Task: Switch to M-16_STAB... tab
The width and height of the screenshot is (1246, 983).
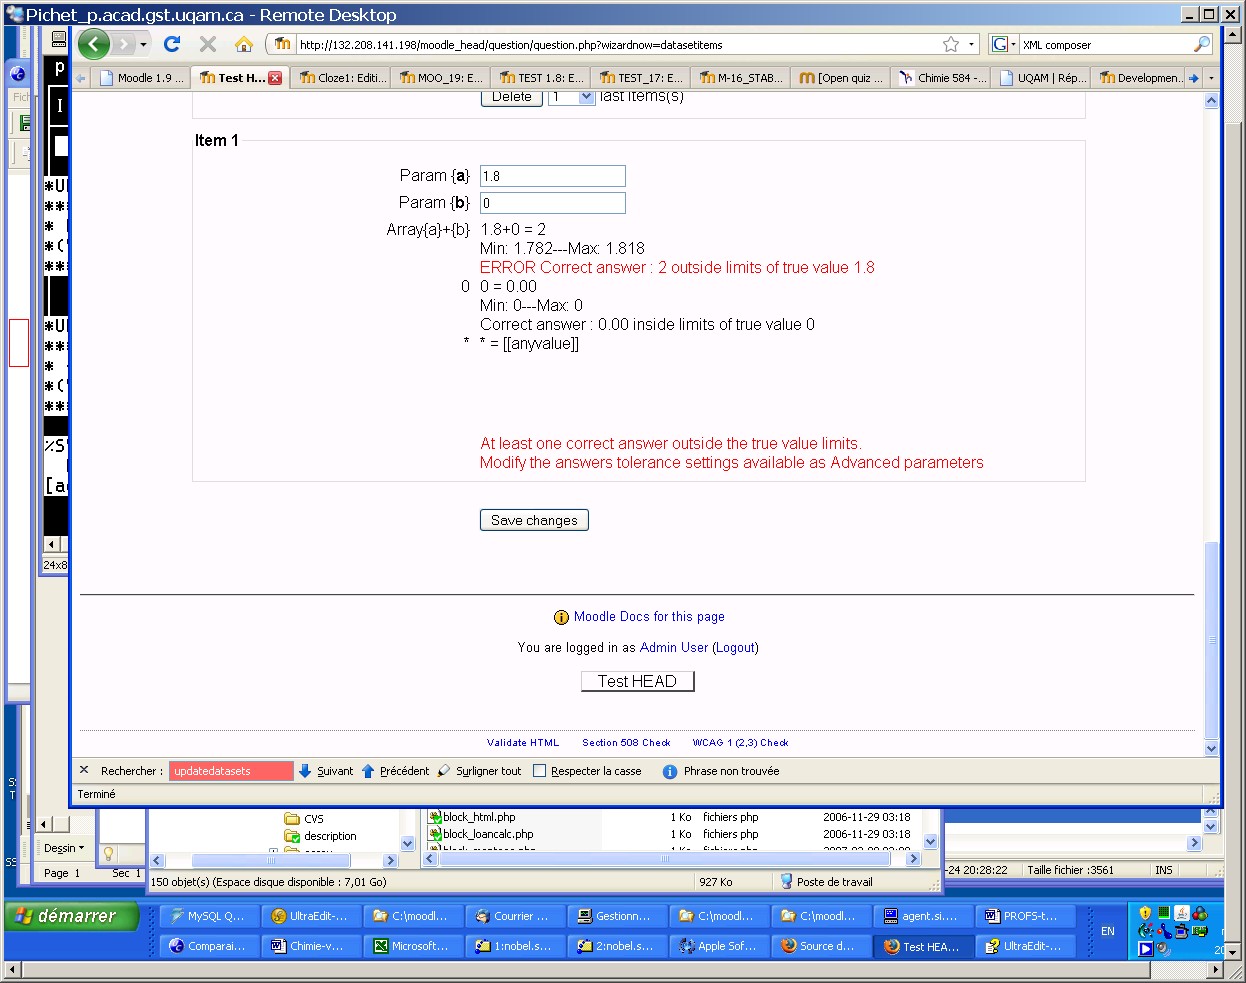Action: tap(741, 78)
